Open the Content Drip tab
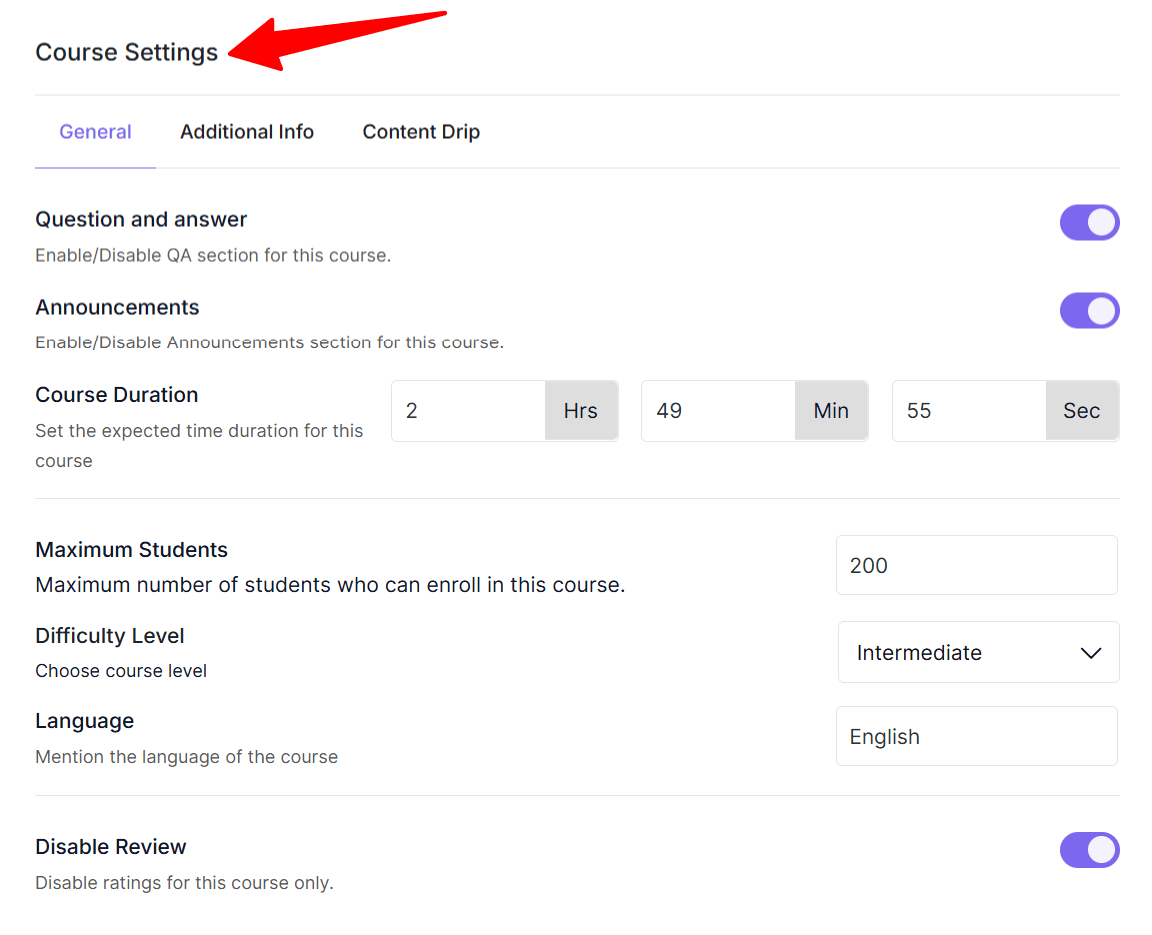Viewport: 1152px width, 935px height. click(420, 131)
